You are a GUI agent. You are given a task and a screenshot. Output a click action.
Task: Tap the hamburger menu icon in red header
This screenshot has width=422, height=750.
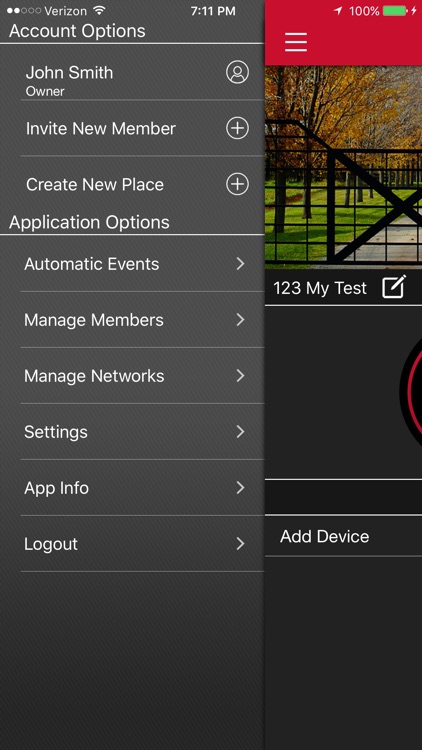click(296, 43)
